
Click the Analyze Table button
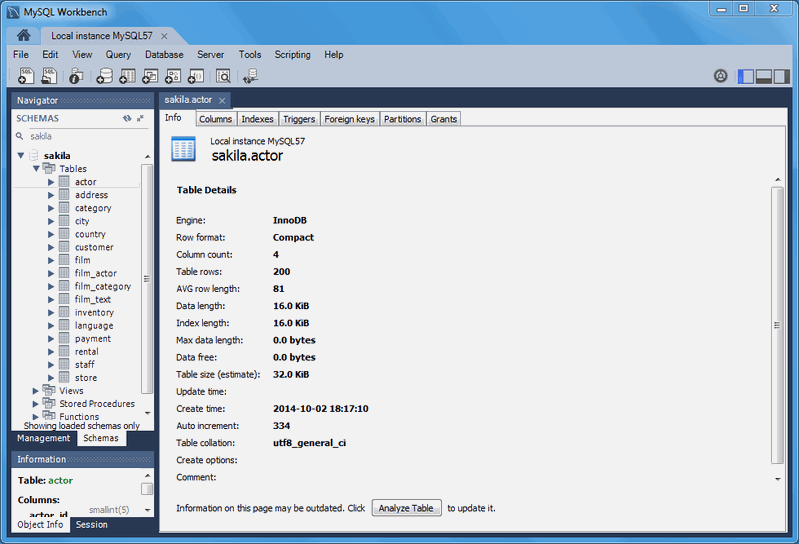[406, 508]
